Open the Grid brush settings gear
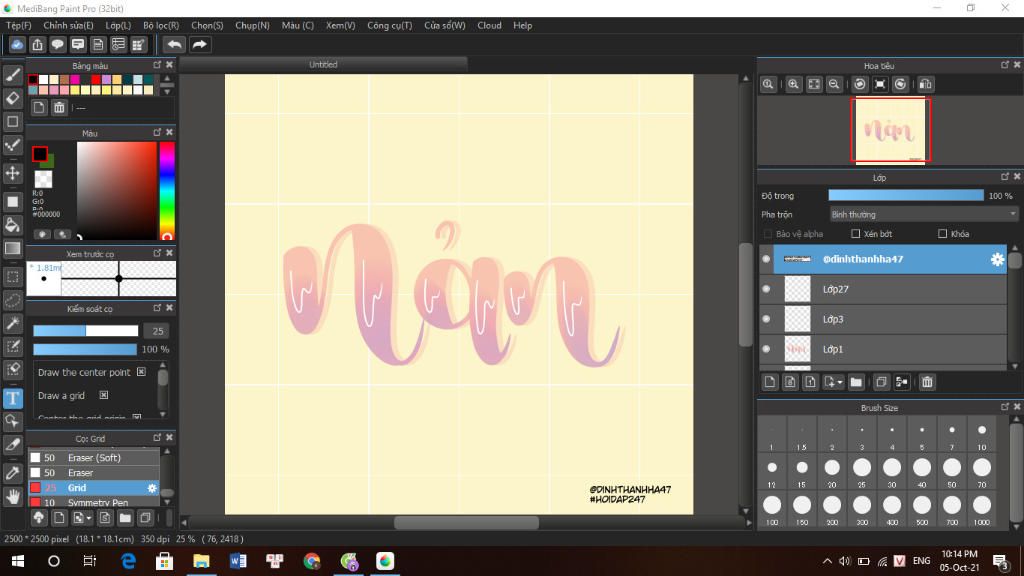This screenshot has width=1024, height=576. point(152,488)
